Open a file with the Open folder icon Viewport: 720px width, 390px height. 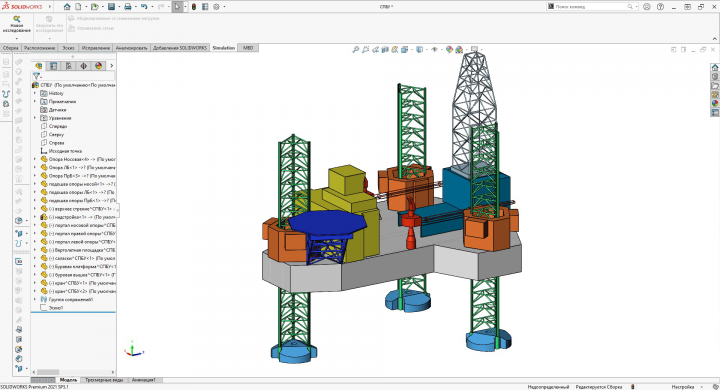94,6
